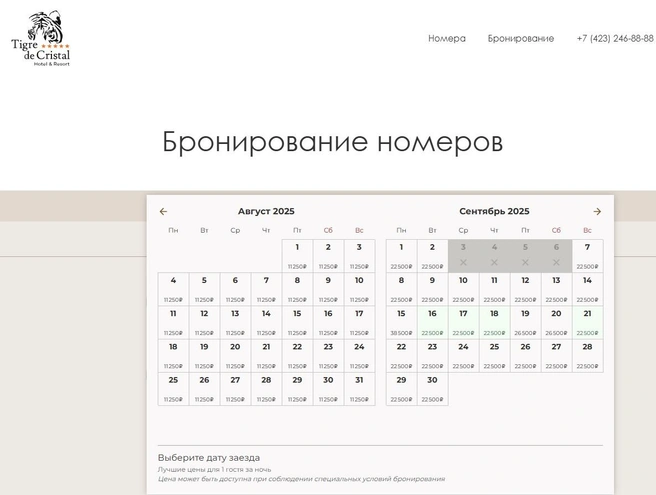Image resolution: width=656 pixels, height=495 pixels.
Task: Choose August 27 date cell
Action: [236, 389]
